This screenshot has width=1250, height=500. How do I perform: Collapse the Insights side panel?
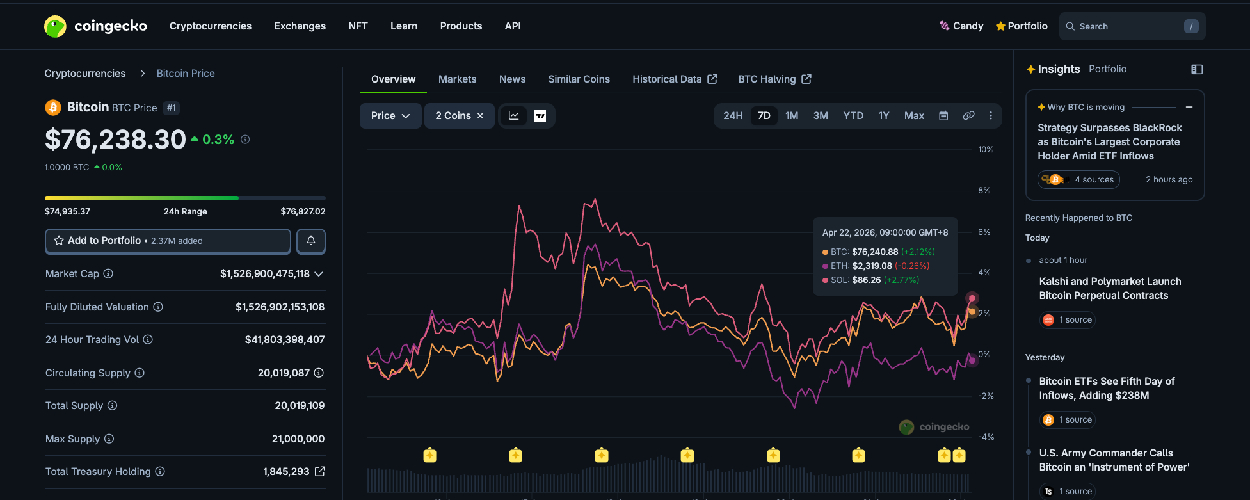pyautogui.click(x=1197, y=69)
